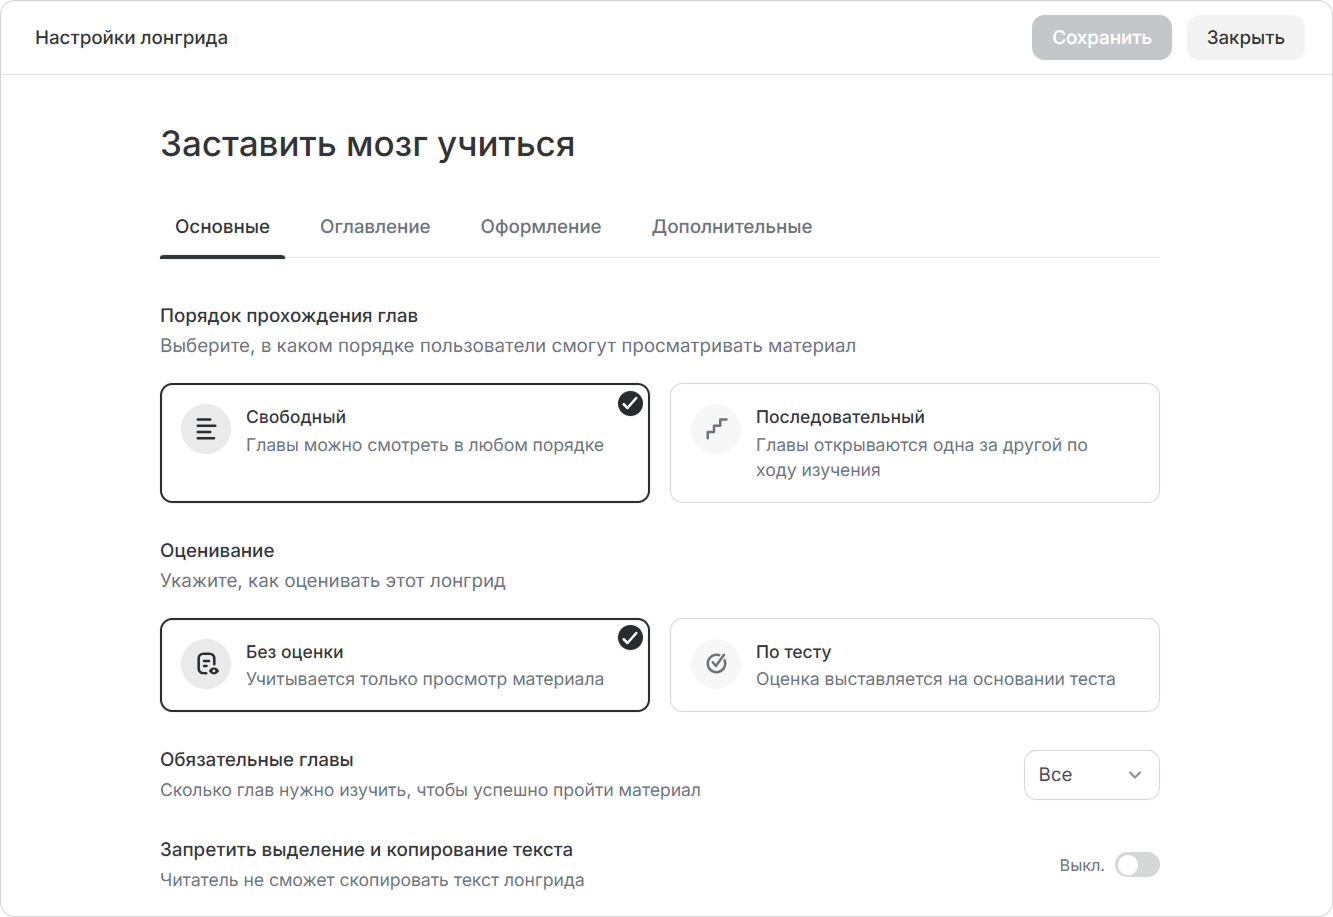Choose the Без оценки grading option

click(405, 665)
